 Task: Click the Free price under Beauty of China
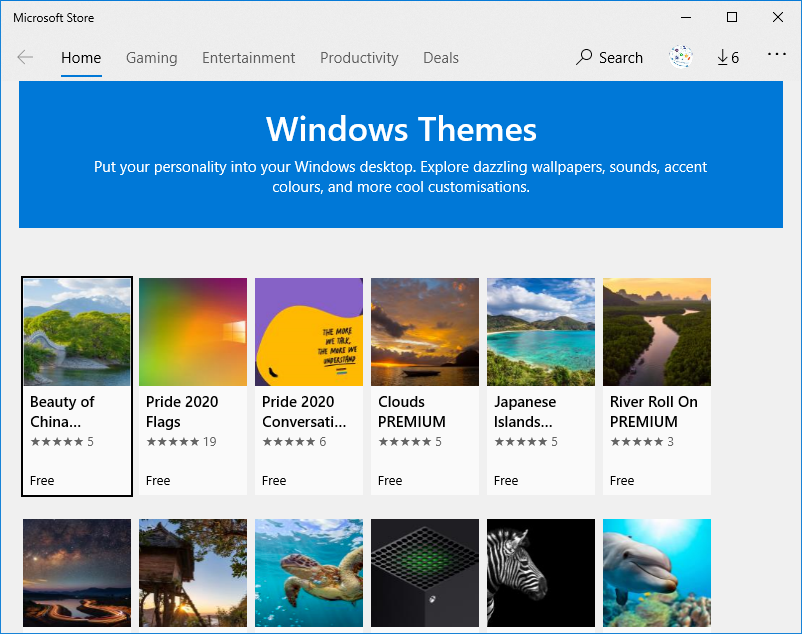click(x=42, y=481)
